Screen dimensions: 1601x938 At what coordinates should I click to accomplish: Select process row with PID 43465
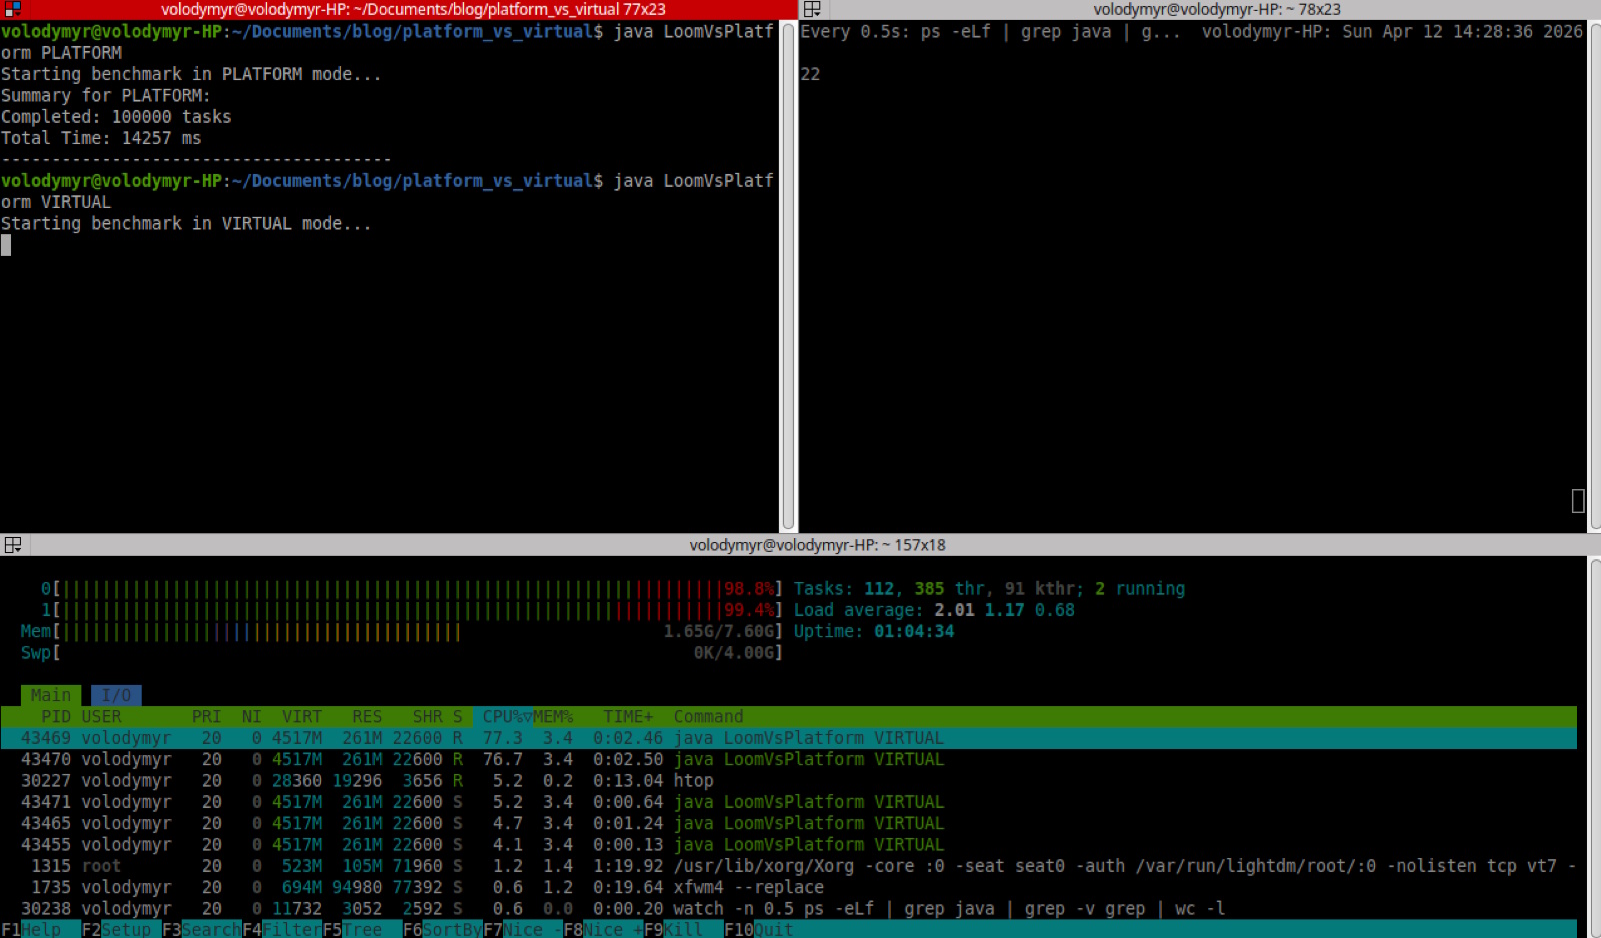tap(788, 823)
